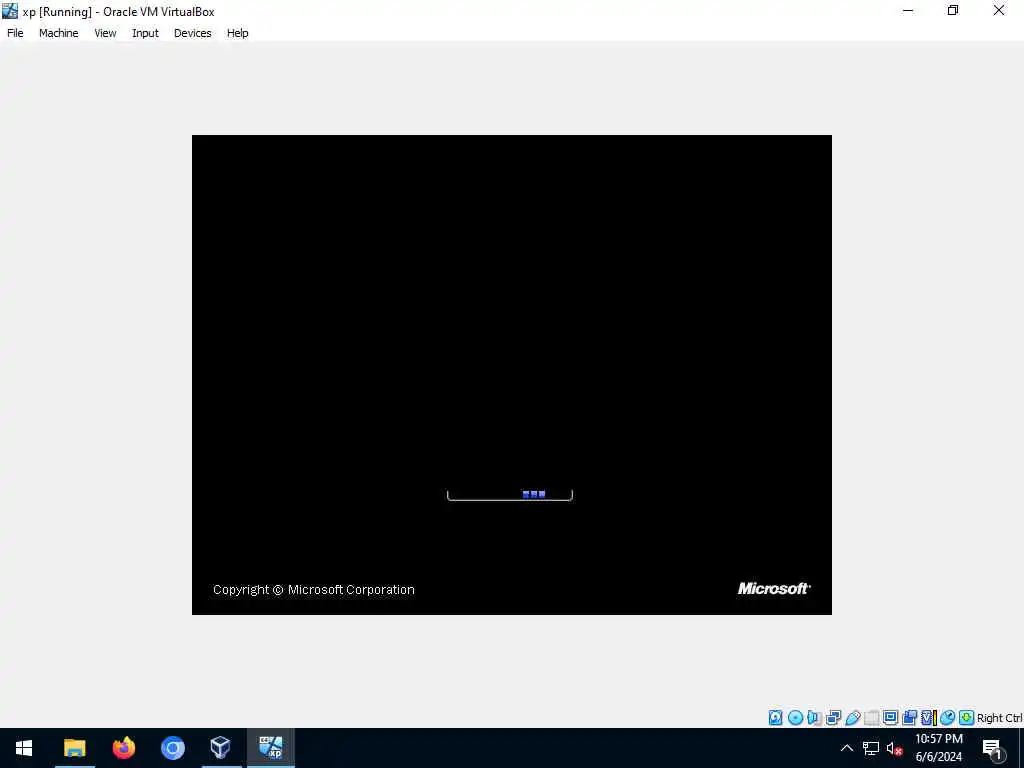The width and height of the screenshot is (1024, 768).
Task: Click the Right Ctrl host key label
Action: (999, 718)
